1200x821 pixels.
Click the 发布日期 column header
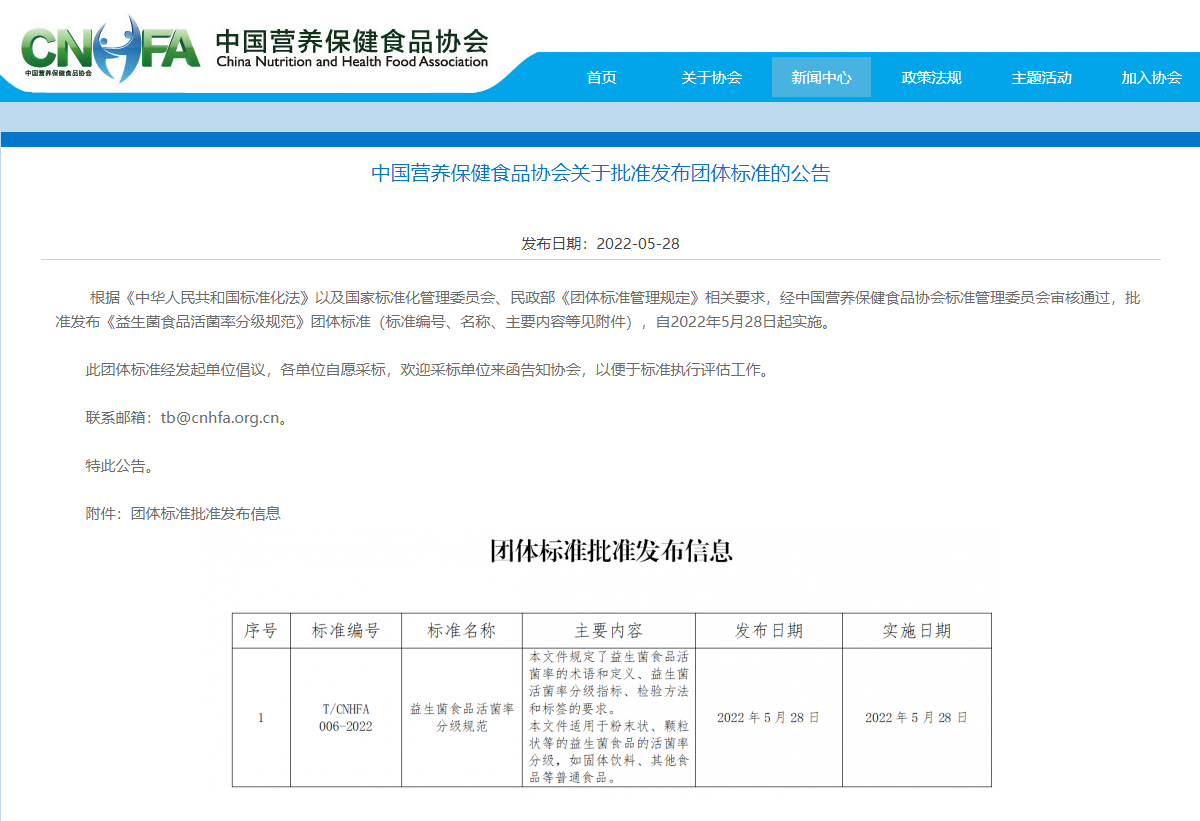[x=769, y=631]
